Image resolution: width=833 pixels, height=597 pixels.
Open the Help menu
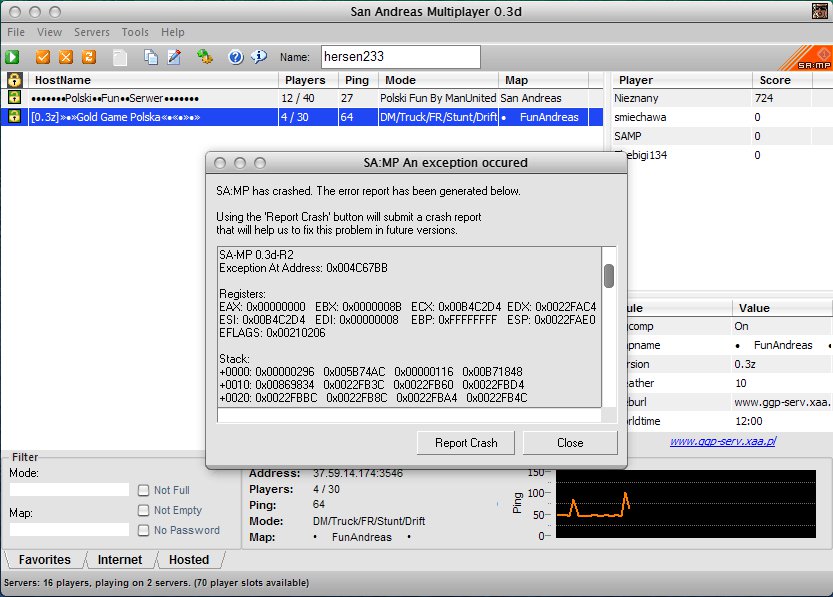173,32
